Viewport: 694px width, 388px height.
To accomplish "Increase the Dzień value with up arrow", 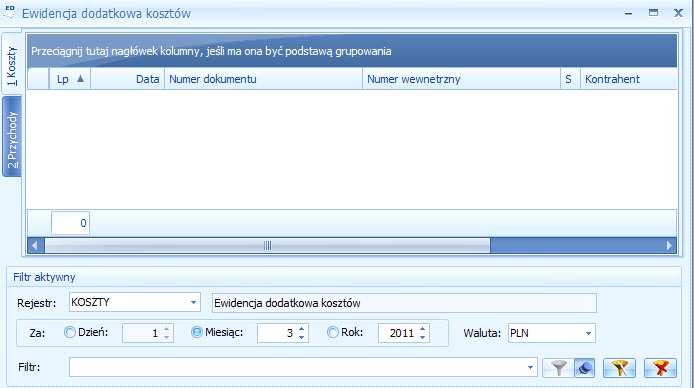I will tap(166, 329).
